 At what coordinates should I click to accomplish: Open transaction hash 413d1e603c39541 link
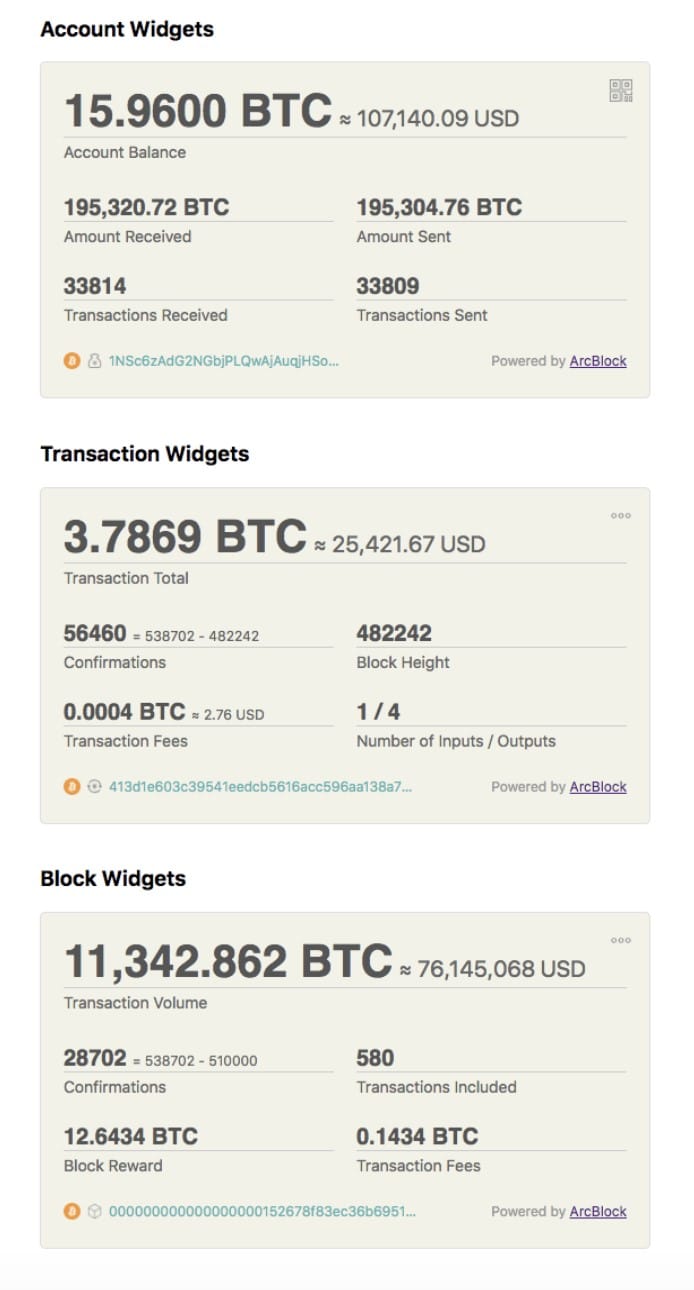point(260,787)
